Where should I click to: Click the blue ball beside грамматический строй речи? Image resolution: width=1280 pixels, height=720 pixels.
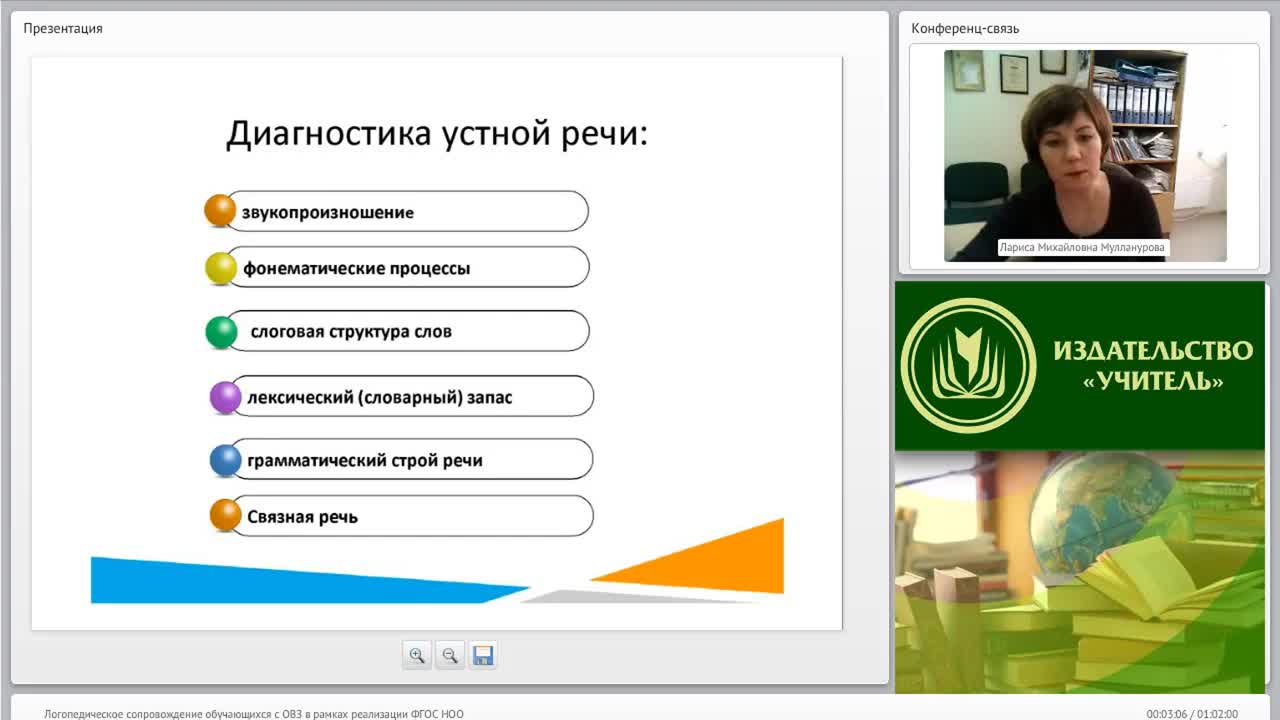pos(226,460)
